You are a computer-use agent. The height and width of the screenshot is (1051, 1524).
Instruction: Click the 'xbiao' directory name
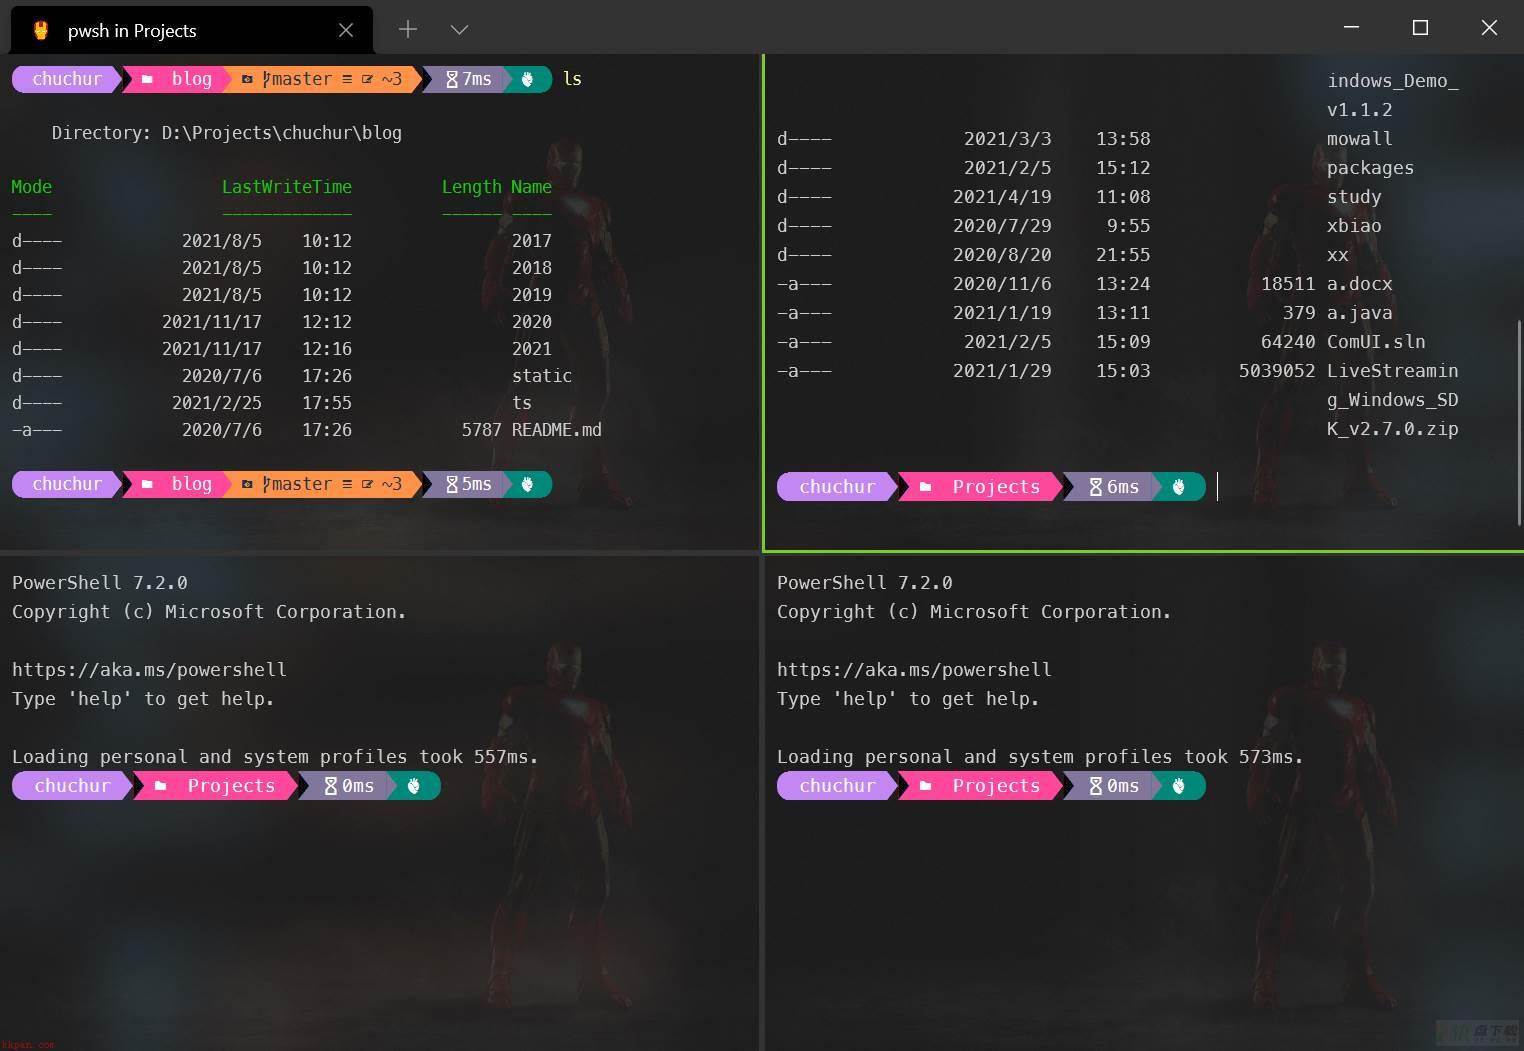(x=1354, y=226)
